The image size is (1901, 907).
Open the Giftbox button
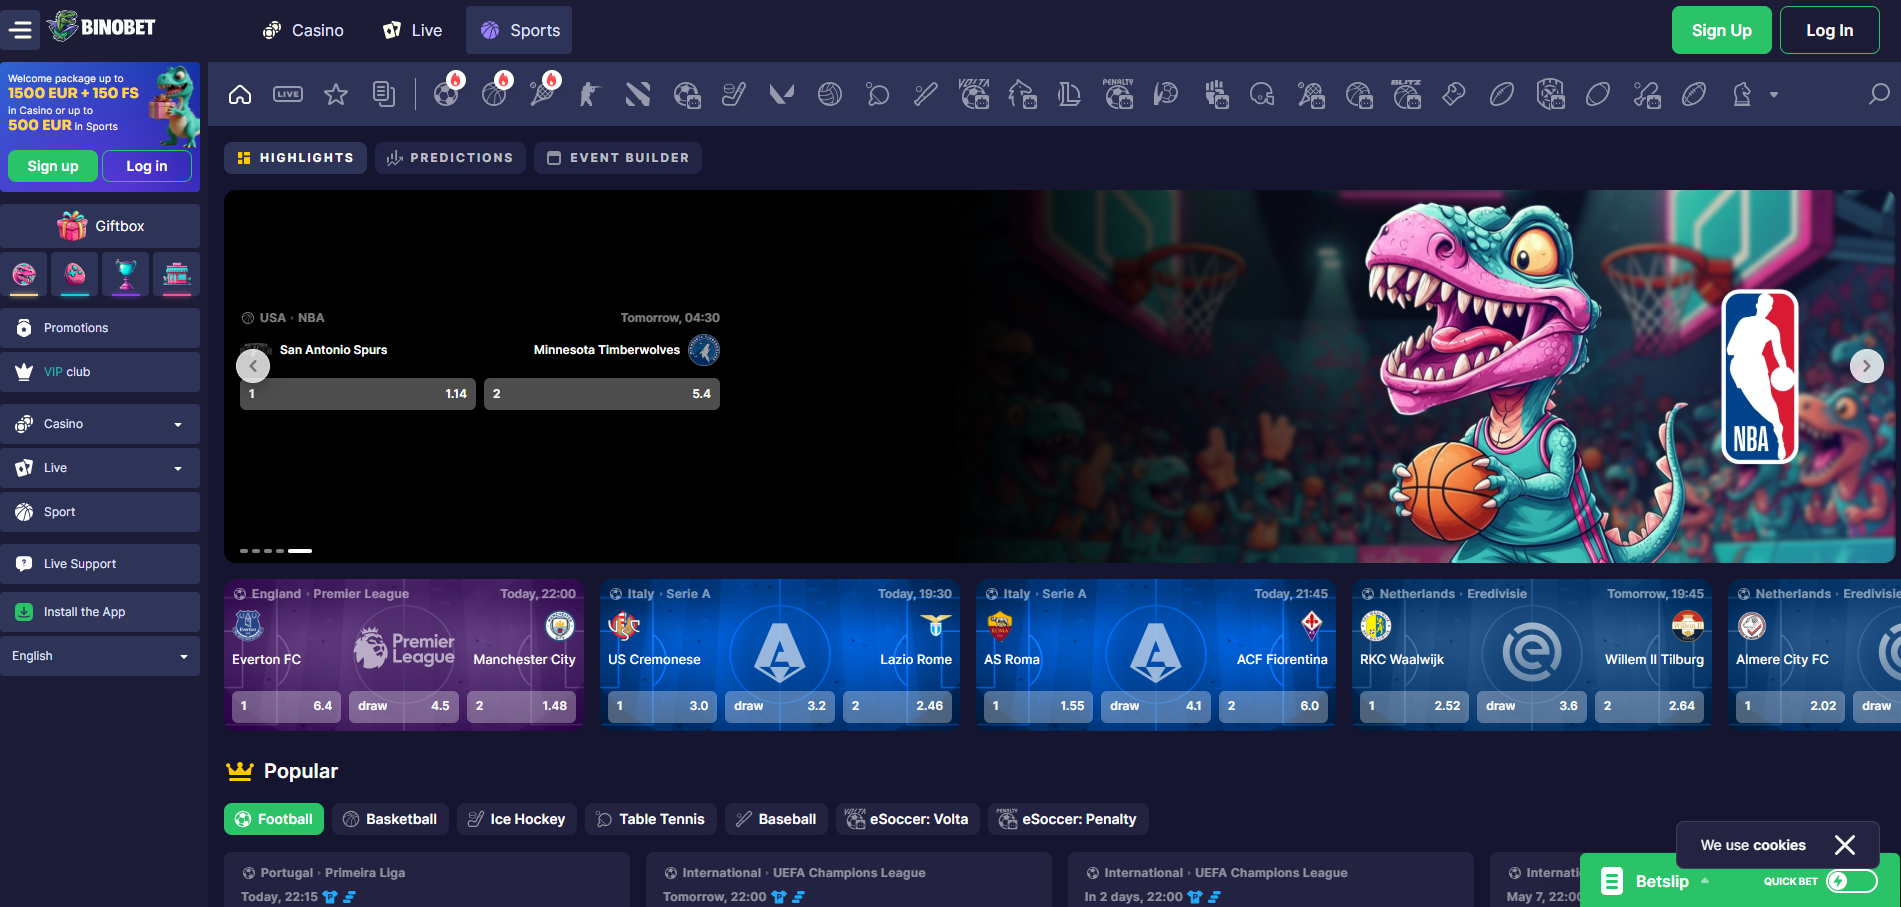100,226
